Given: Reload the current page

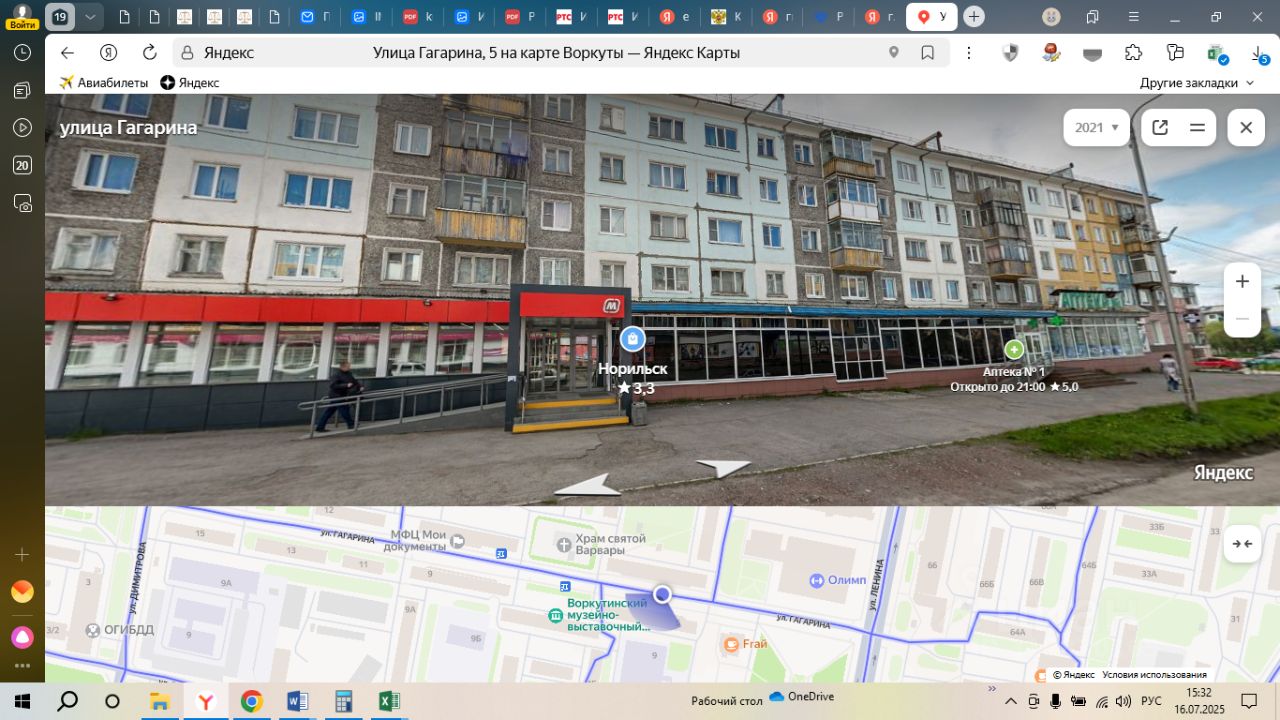Looking at the screenshot, I should (150, 53).
